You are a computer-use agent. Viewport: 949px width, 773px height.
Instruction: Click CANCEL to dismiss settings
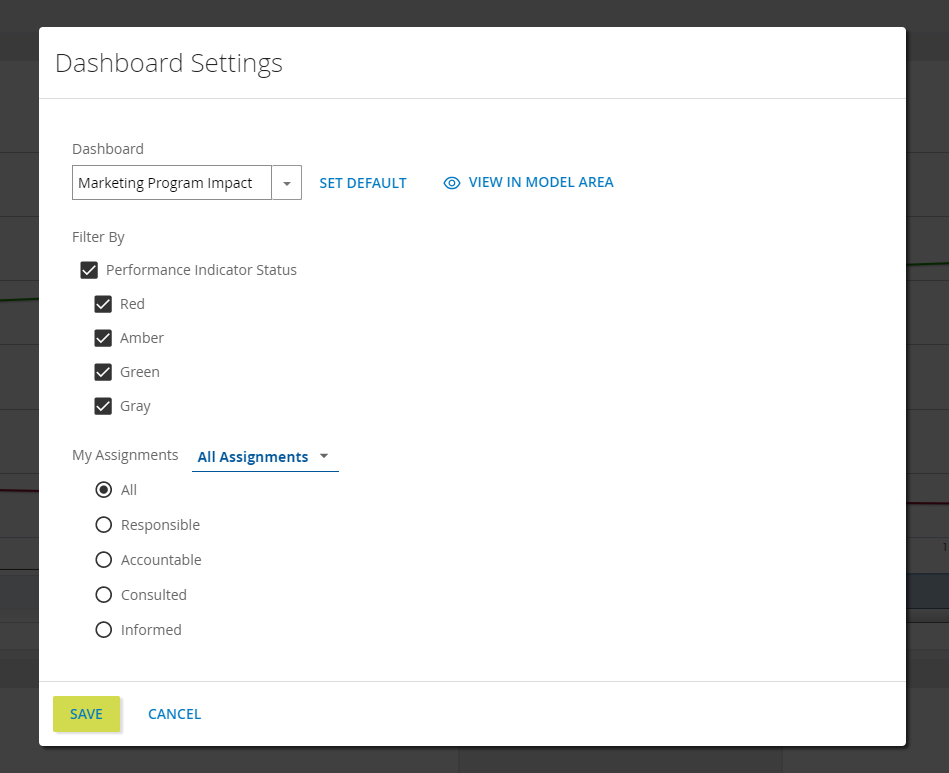click(x=175, y=714)
